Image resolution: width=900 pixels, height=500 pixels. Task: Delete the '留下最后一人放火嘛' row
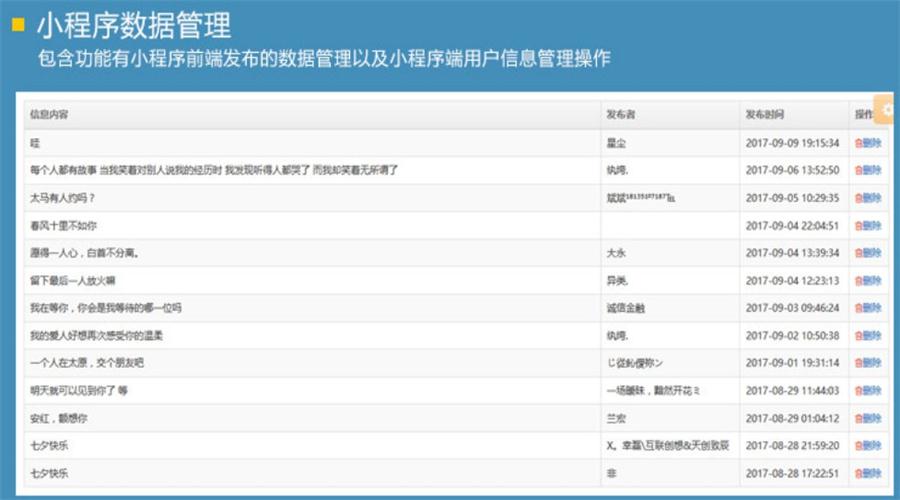click(x=868, y=280)
